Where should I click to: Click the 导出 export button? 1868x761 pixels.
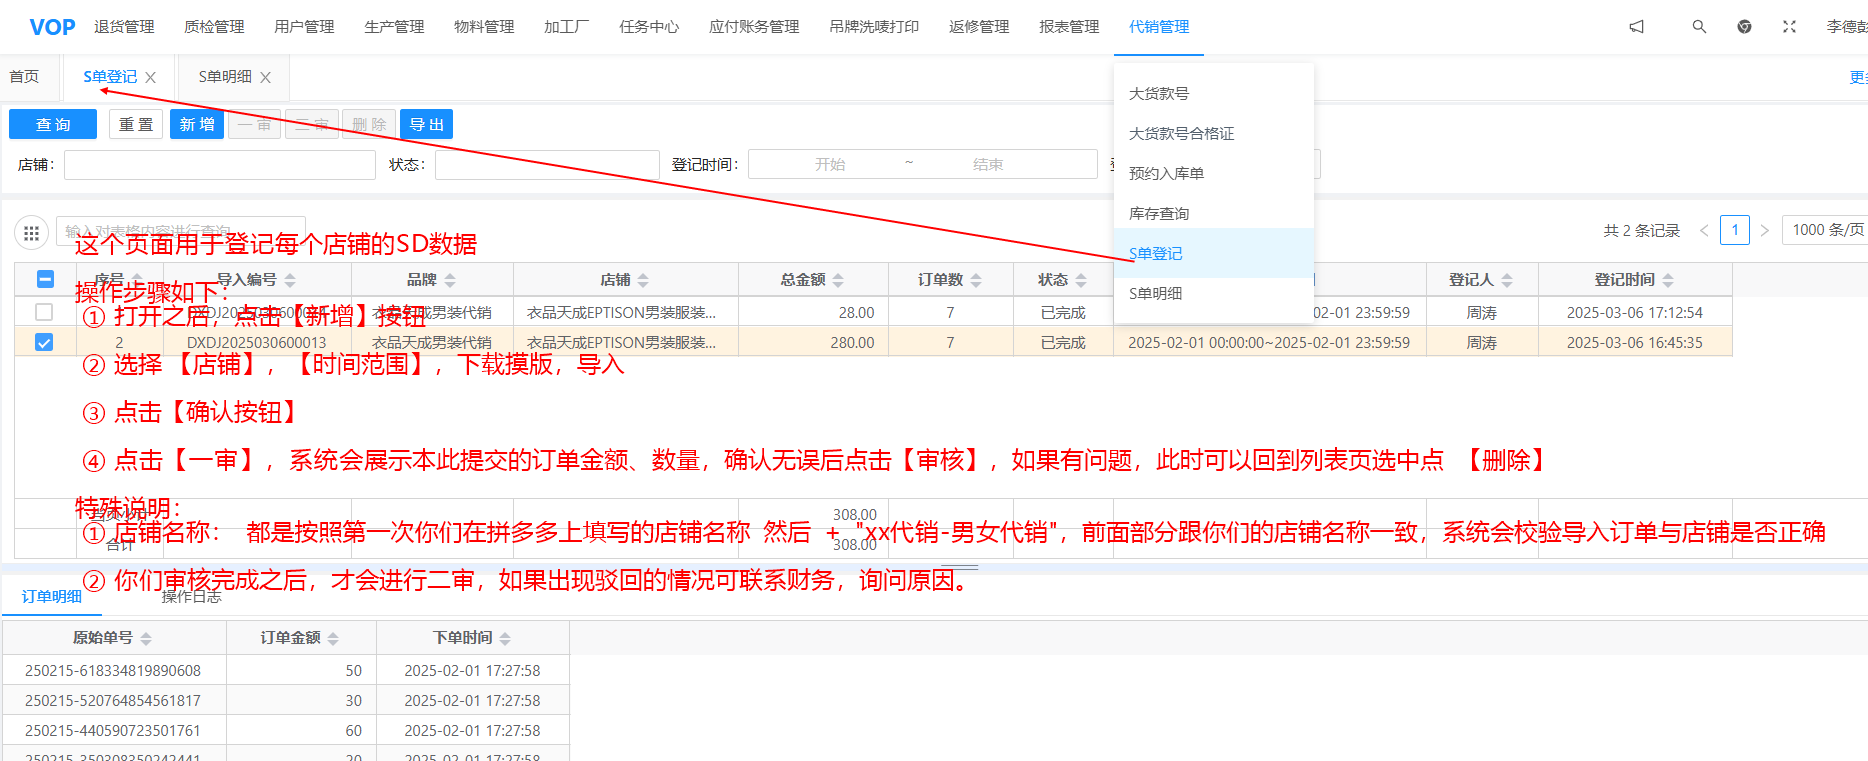pyautogui.click(x=426, y=124)
